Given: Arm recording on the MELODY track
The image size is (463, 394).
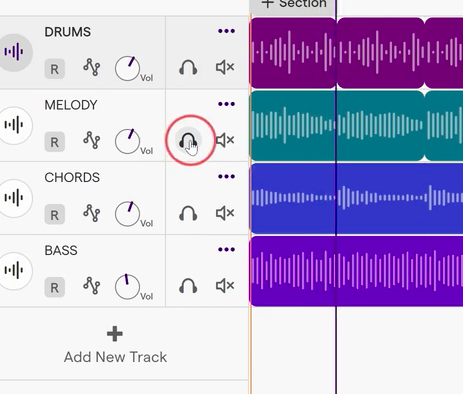Looking at the screenshot, I should coord(55,142).
